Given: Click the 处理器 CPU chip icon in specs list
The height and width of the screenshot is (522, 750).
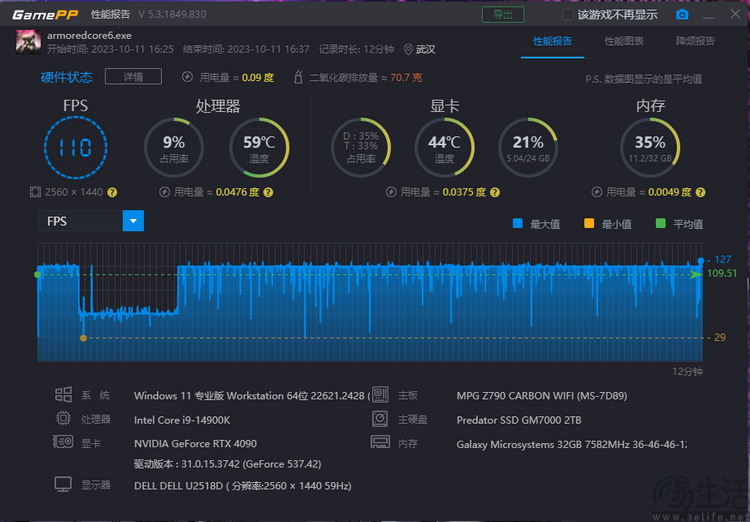Looking at the screenshot, I should pyautogui.click(x=63, y=419).
